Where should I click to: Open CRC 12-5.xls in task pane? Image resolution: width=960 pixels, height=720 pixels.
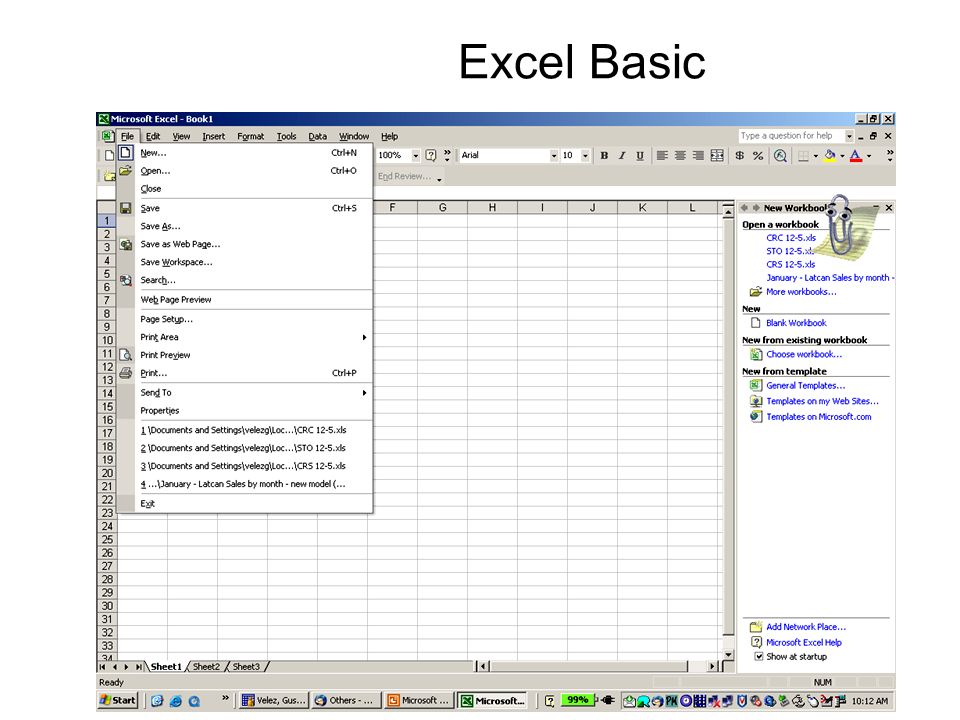(x=790, y=238)
